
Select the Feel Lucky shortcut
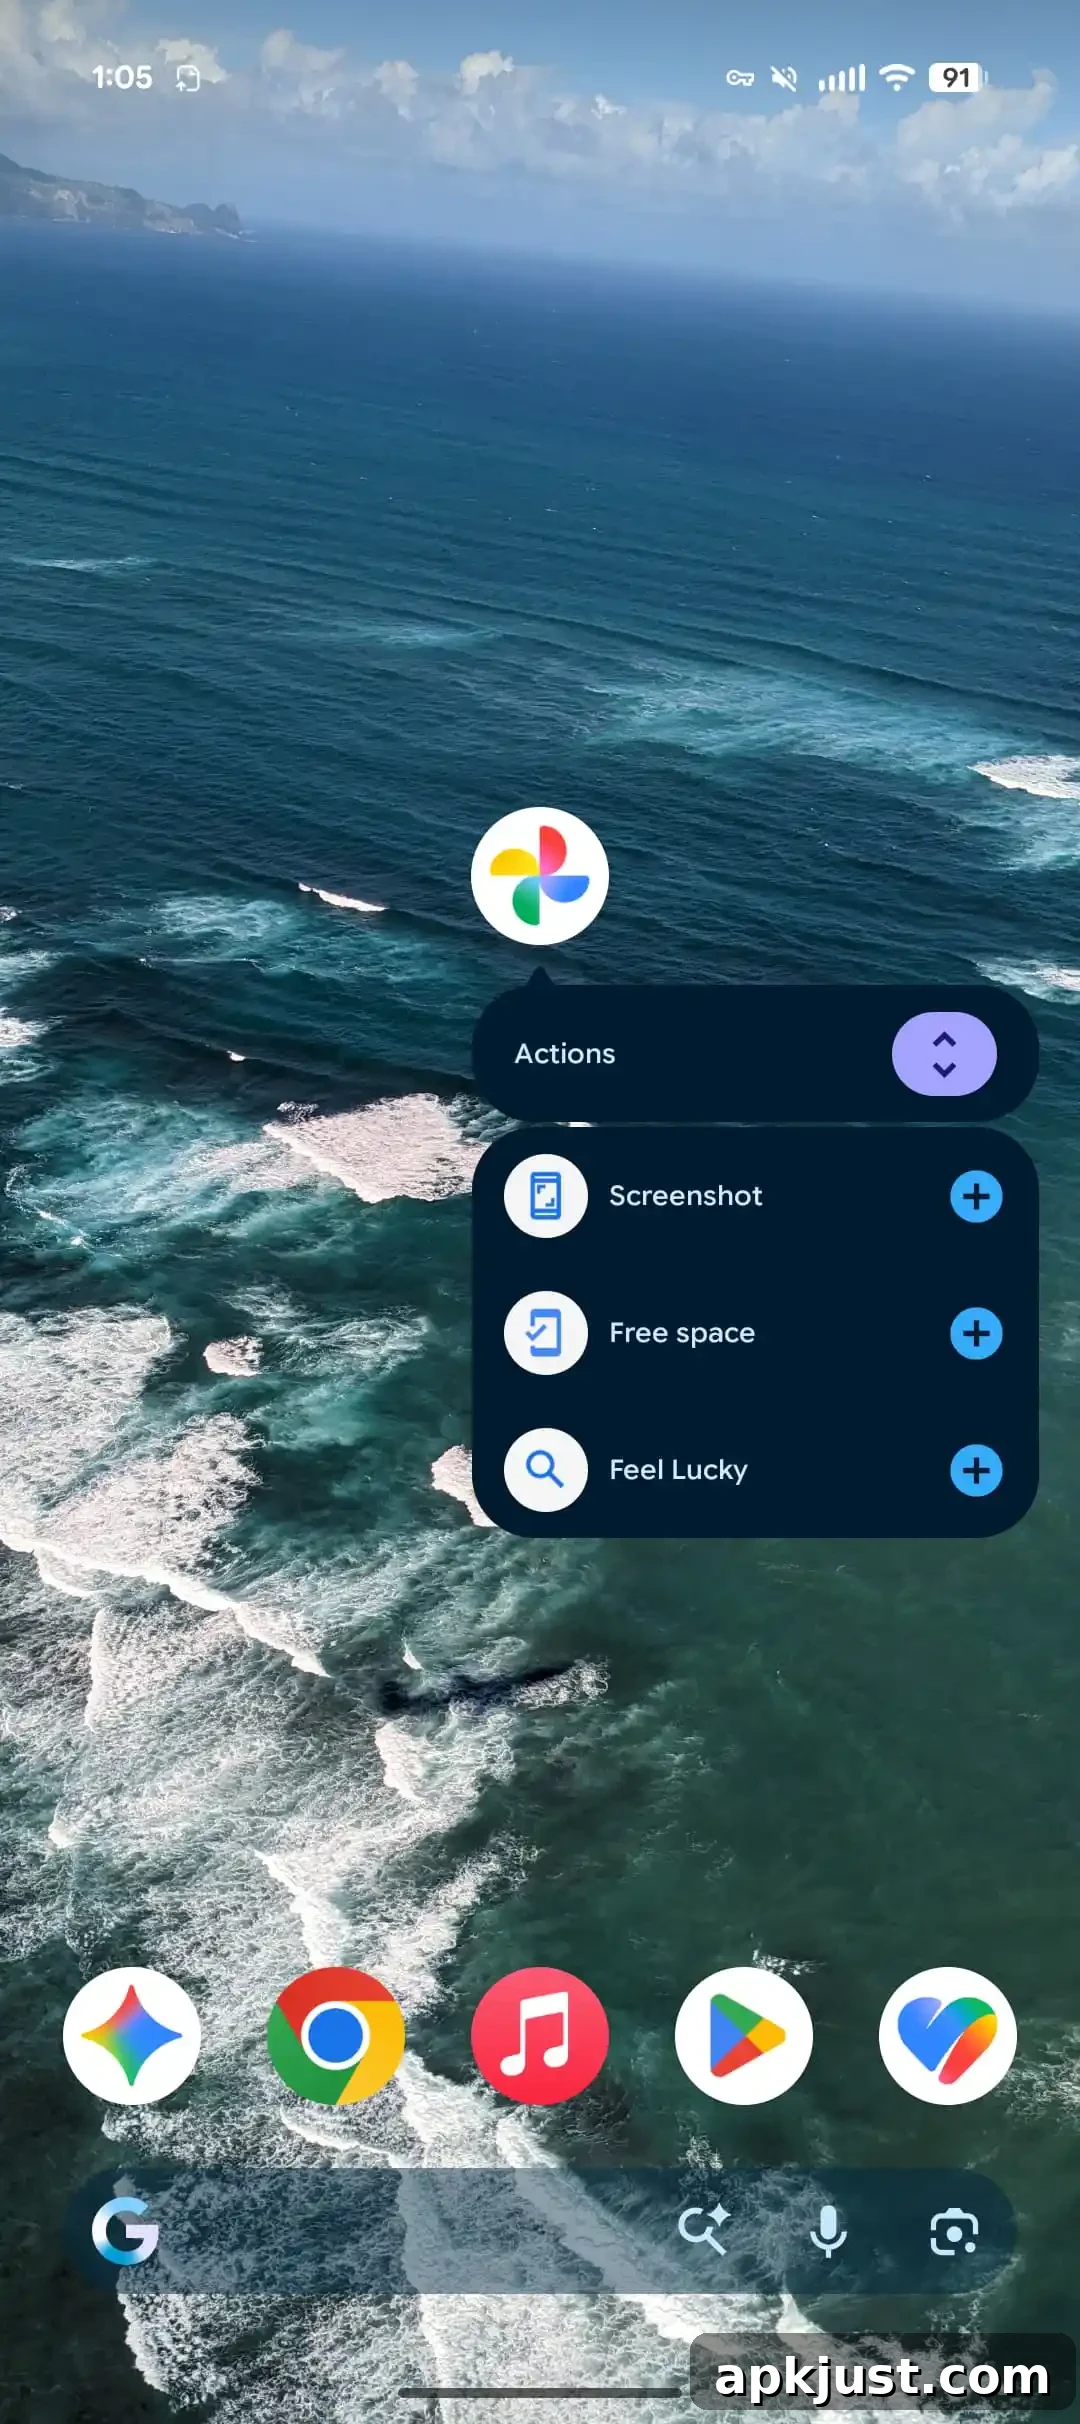coord(754,1470)
